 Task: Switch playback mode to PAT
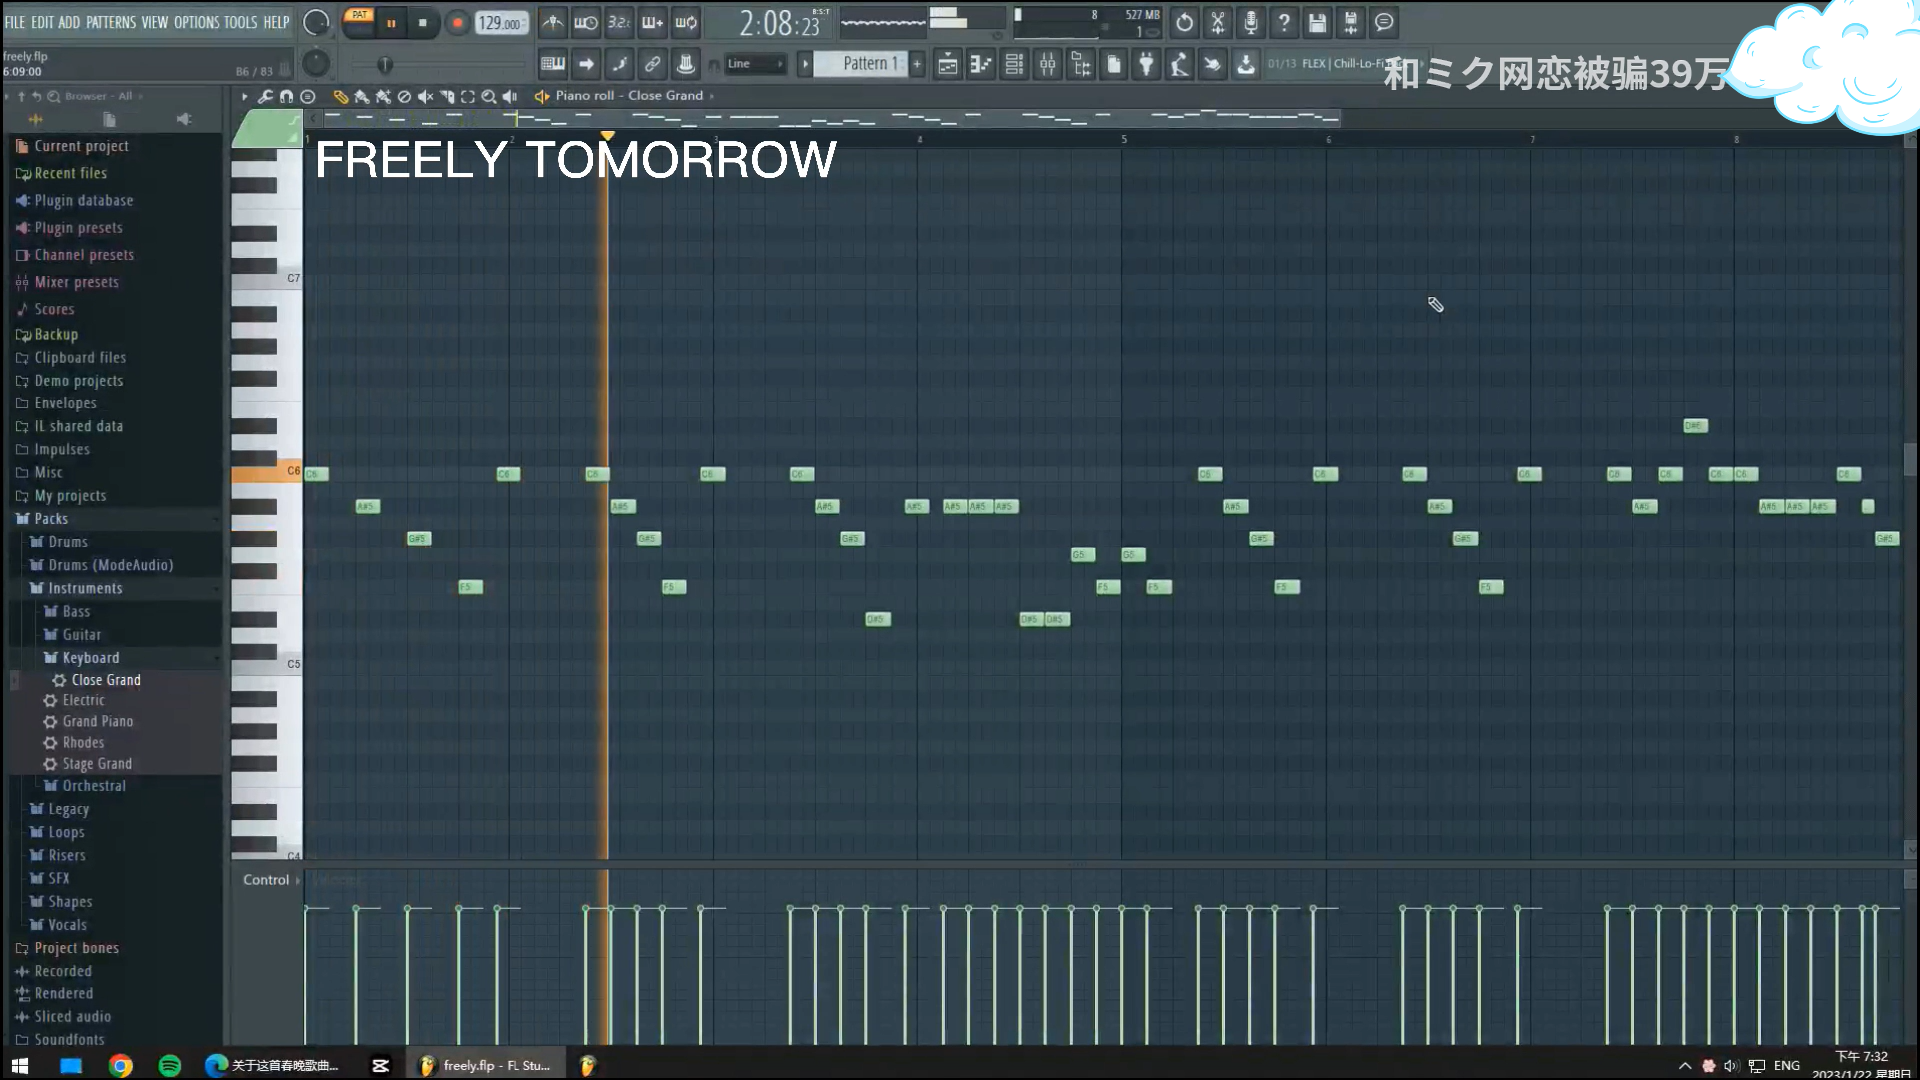(x=358, y=15)
